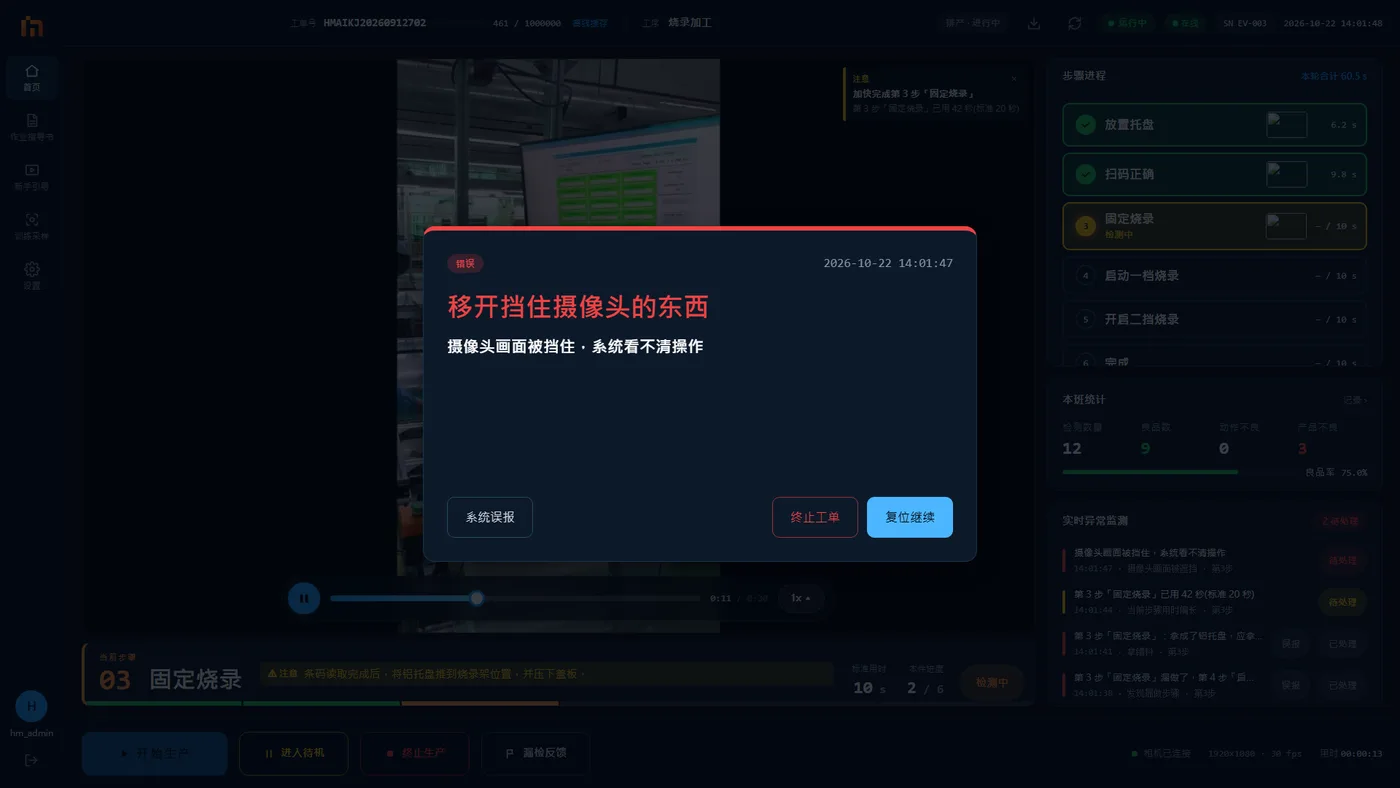Image resolution: width=1400 pixels, height=788 pixels.
Task: Click the H user avatar
Action: point(31,706)
